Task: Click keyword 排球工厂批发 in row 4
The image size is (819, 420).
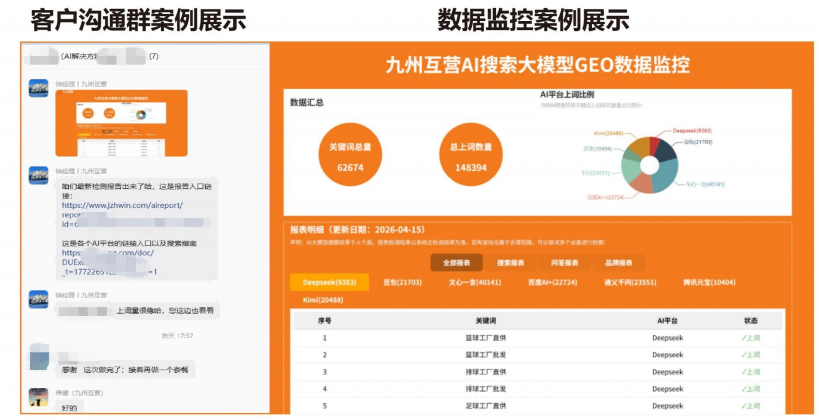Action: pos(485,389)
